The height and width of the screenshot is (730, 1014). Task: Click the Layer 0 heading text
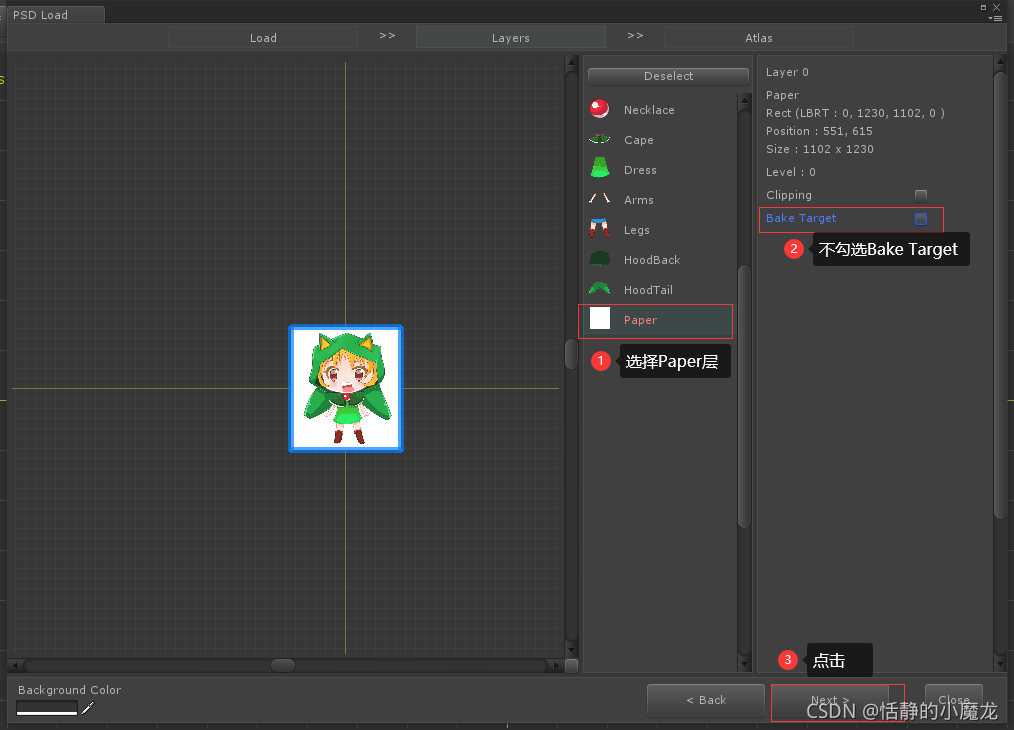787,72
